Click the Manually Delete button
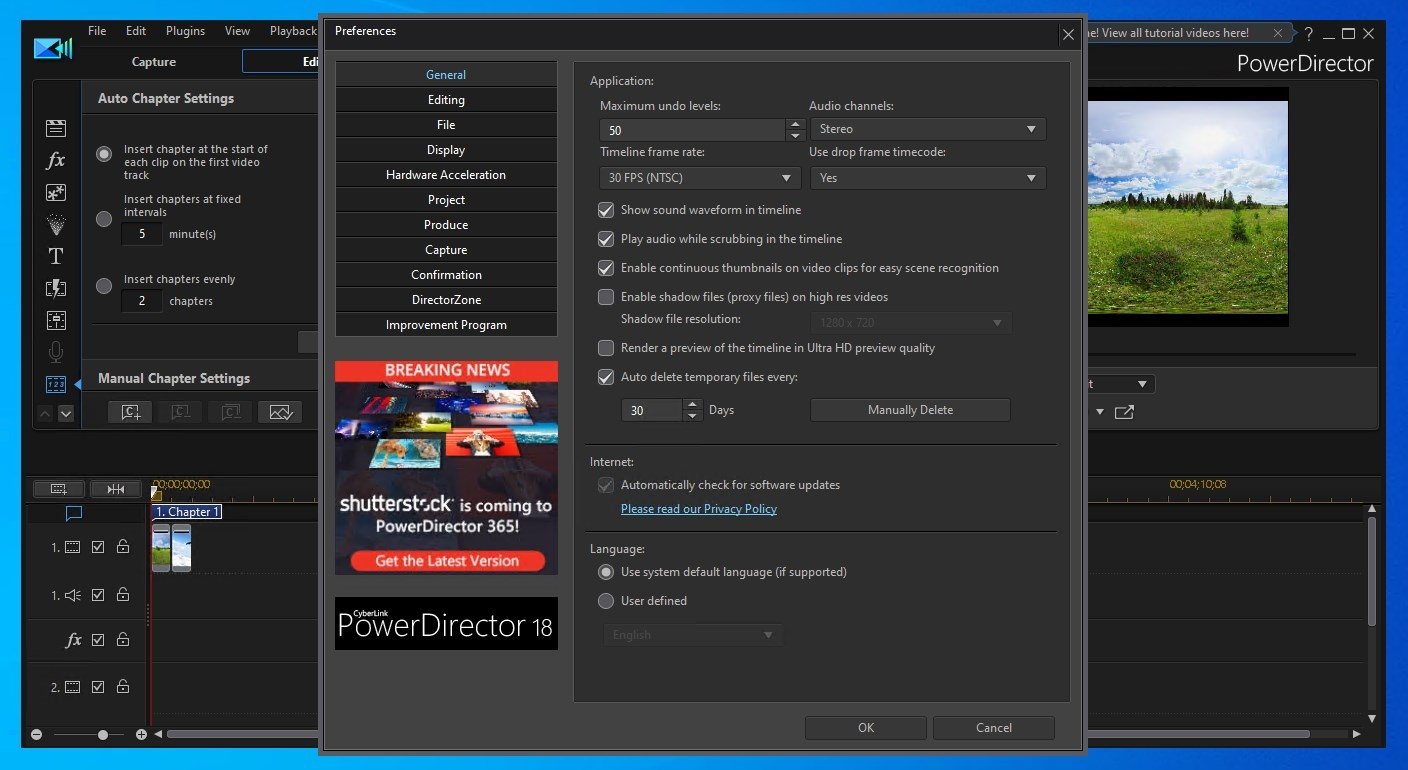The image size is (1408, 770). 910,410
